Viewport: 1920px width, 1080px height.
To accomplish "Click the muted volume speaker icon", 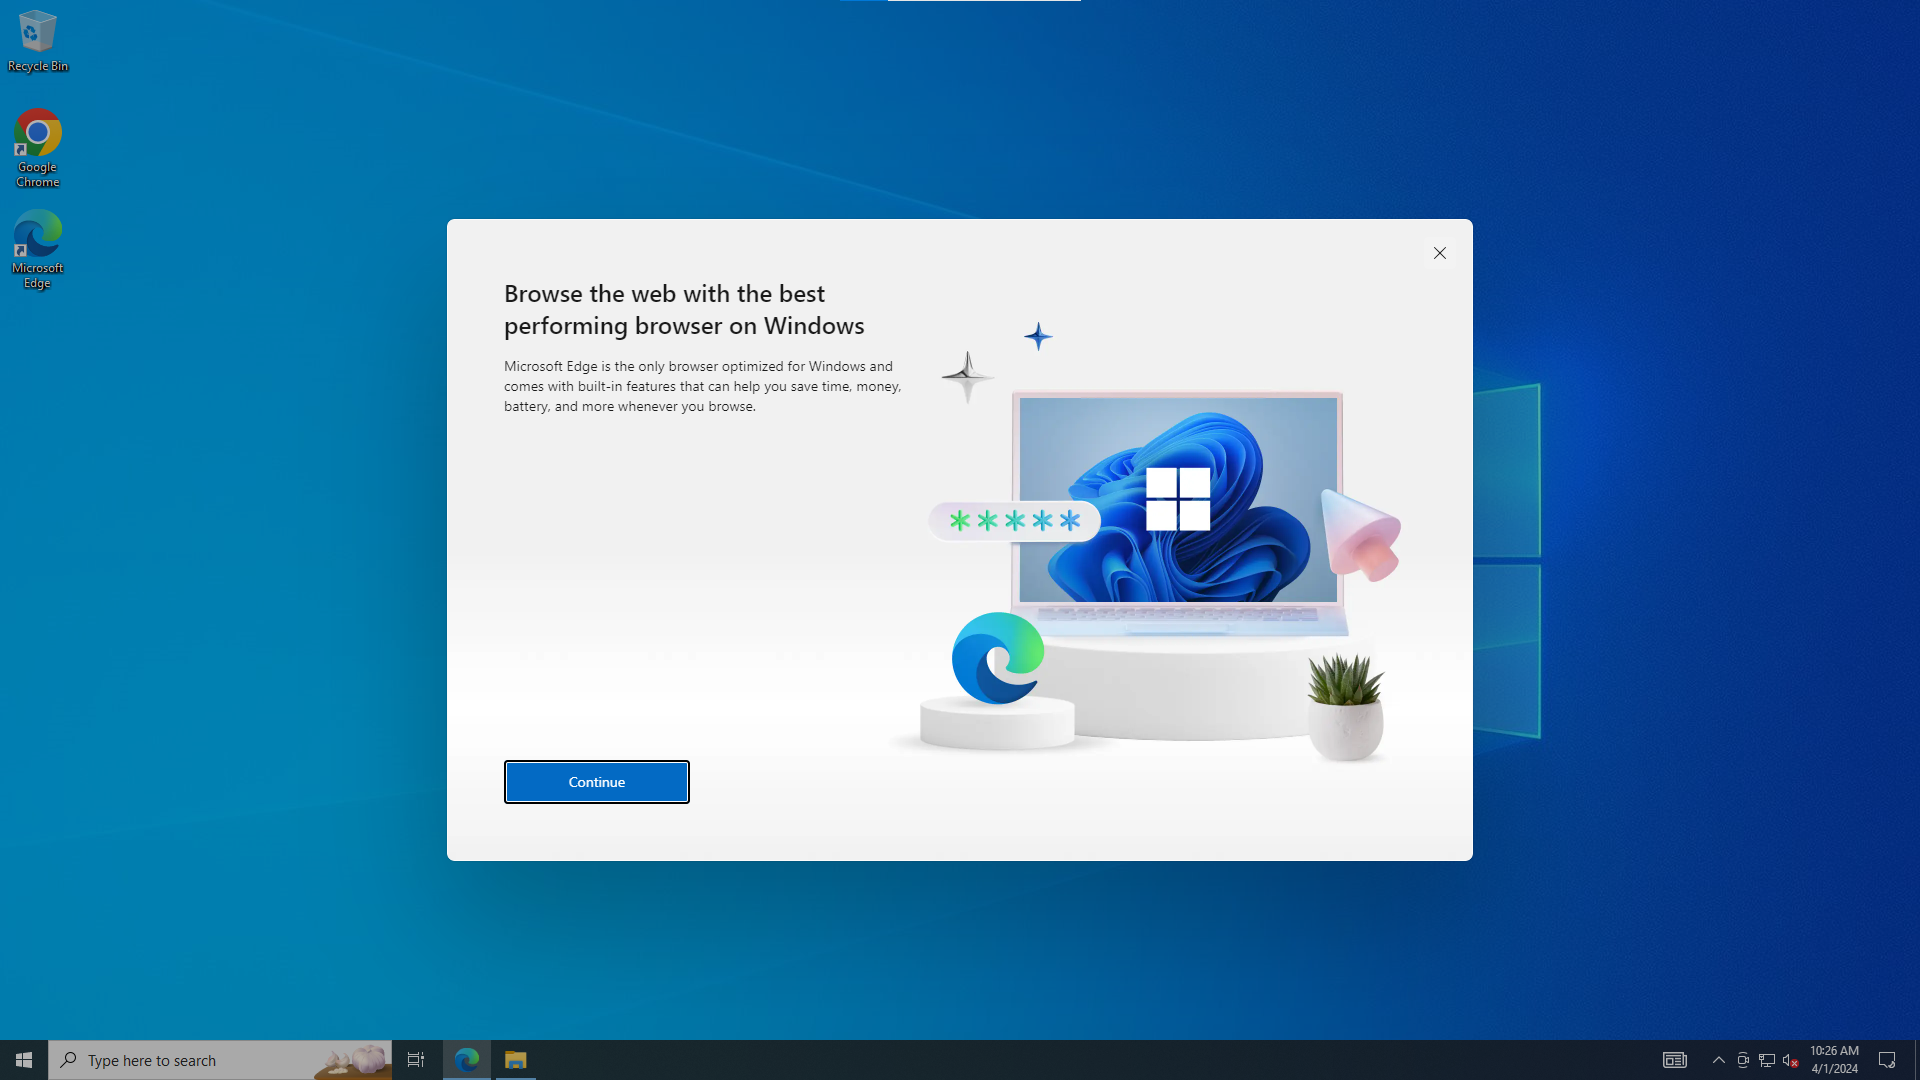I will (x=1790, y=1060).
